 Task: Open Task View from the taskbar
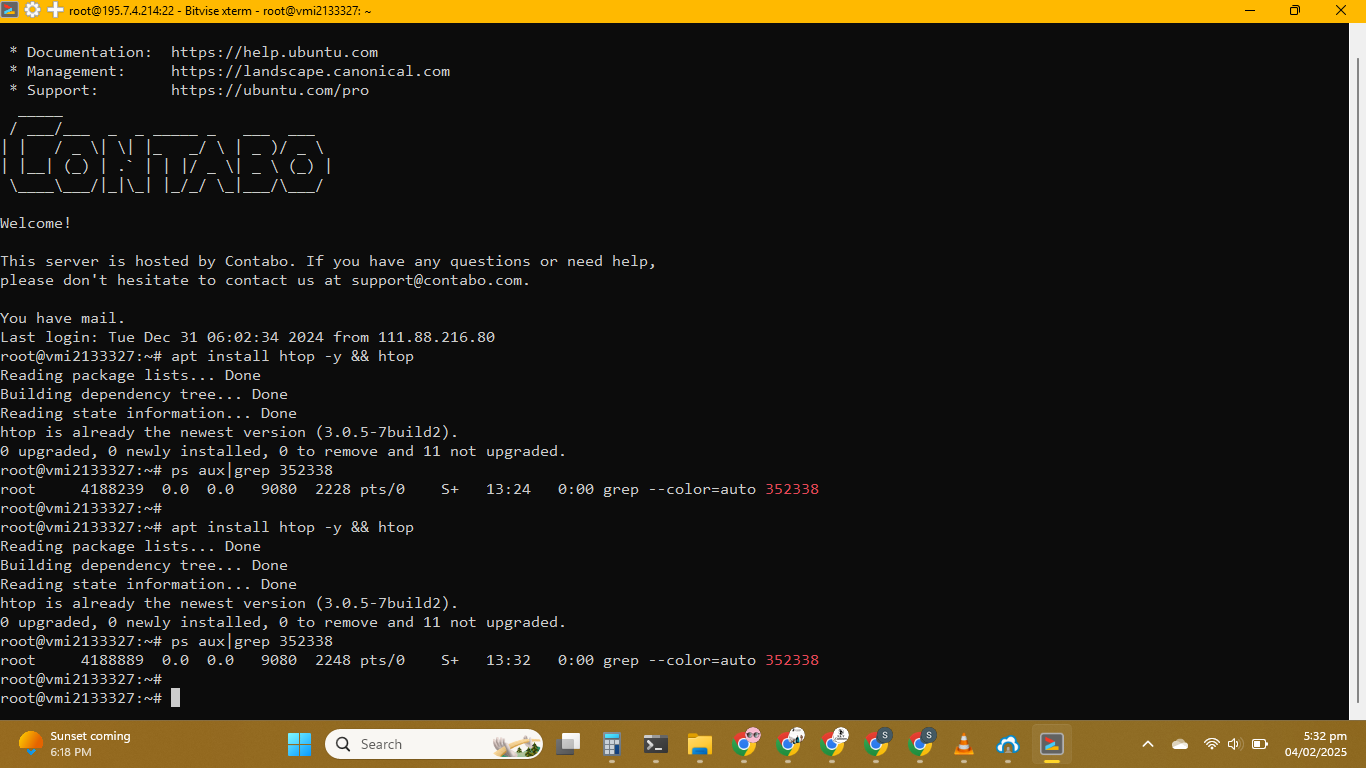click(569, 744)
